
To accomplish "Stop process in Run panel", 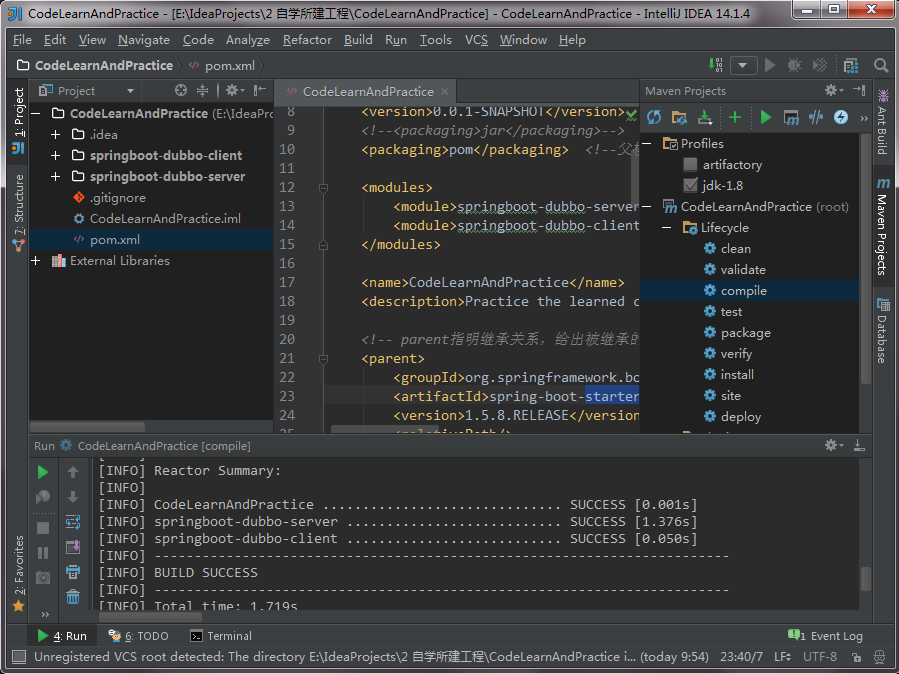I will pos(43,528).
